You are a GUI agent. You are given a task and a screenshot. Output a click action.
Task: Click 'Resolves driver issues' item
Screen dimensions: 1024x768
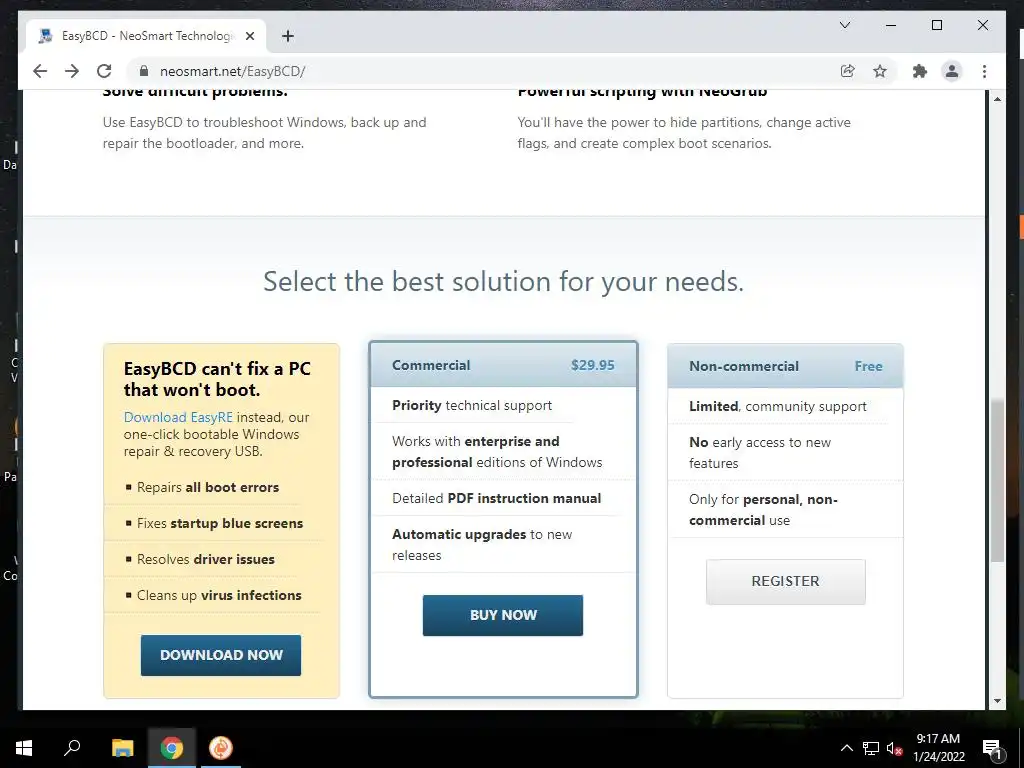click(x=206, y=559)
